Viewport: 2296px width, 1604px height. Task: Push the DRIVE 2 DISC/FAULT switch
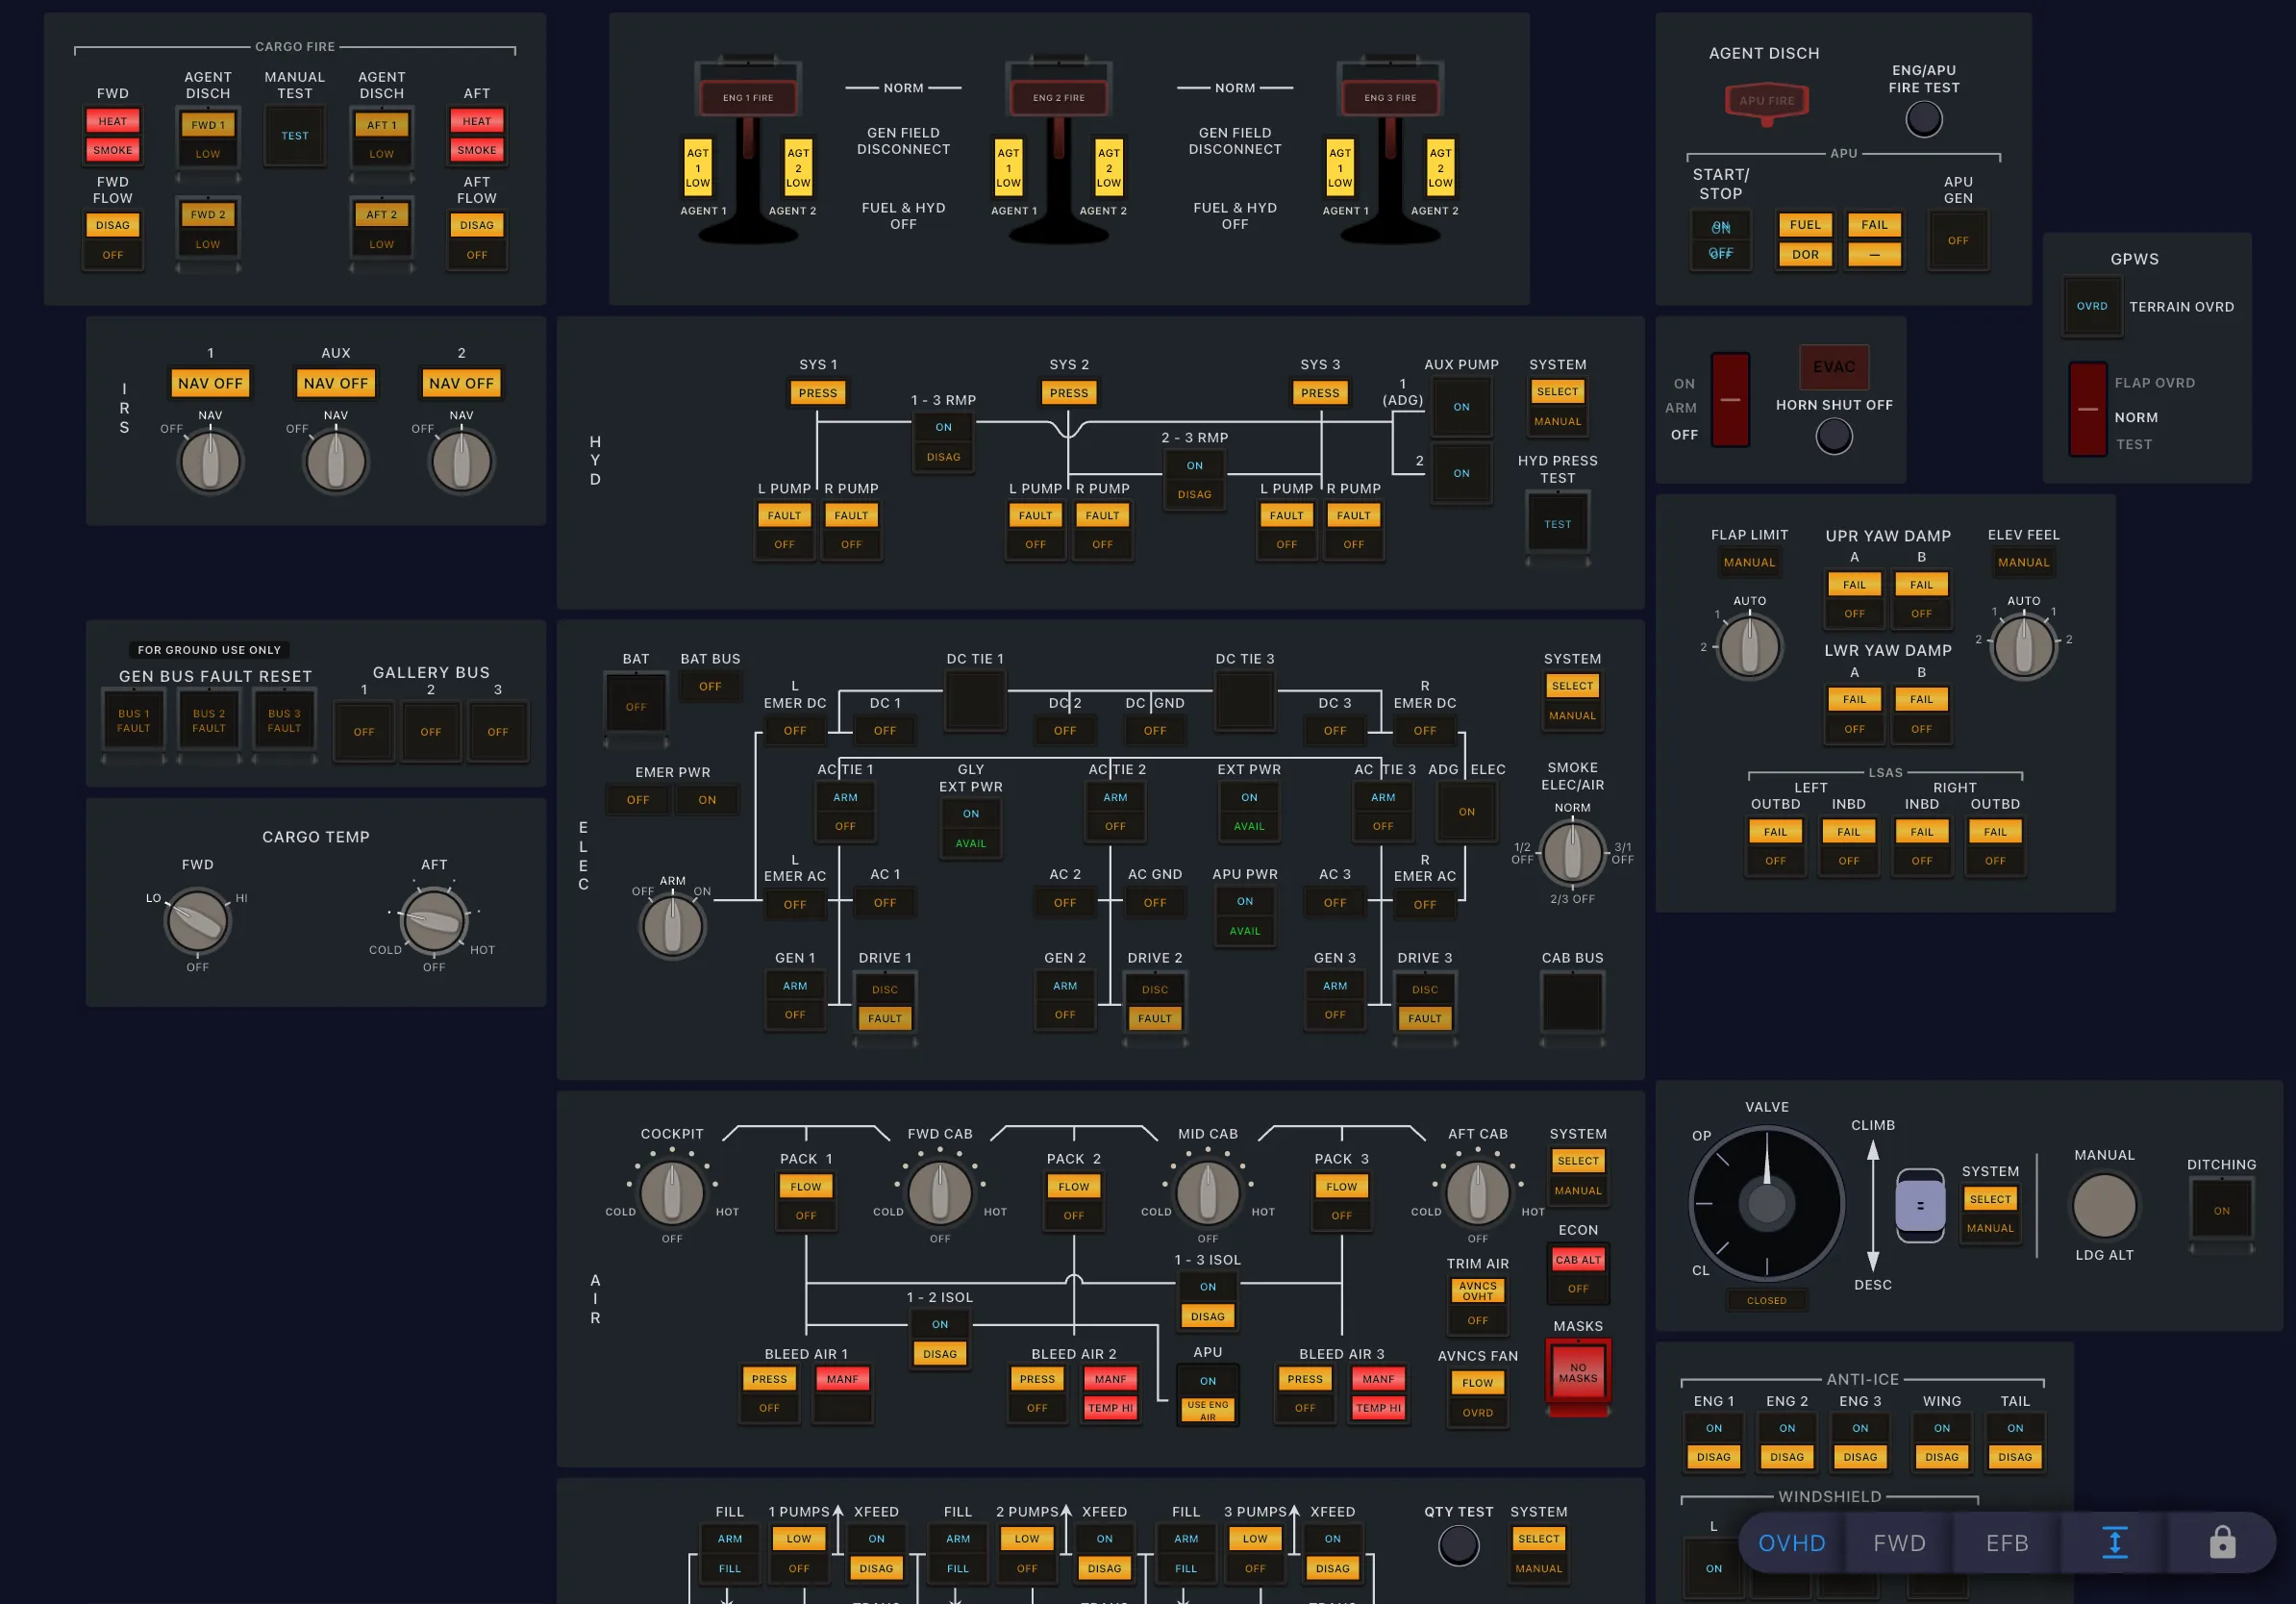click(x=1154, y=1003)
